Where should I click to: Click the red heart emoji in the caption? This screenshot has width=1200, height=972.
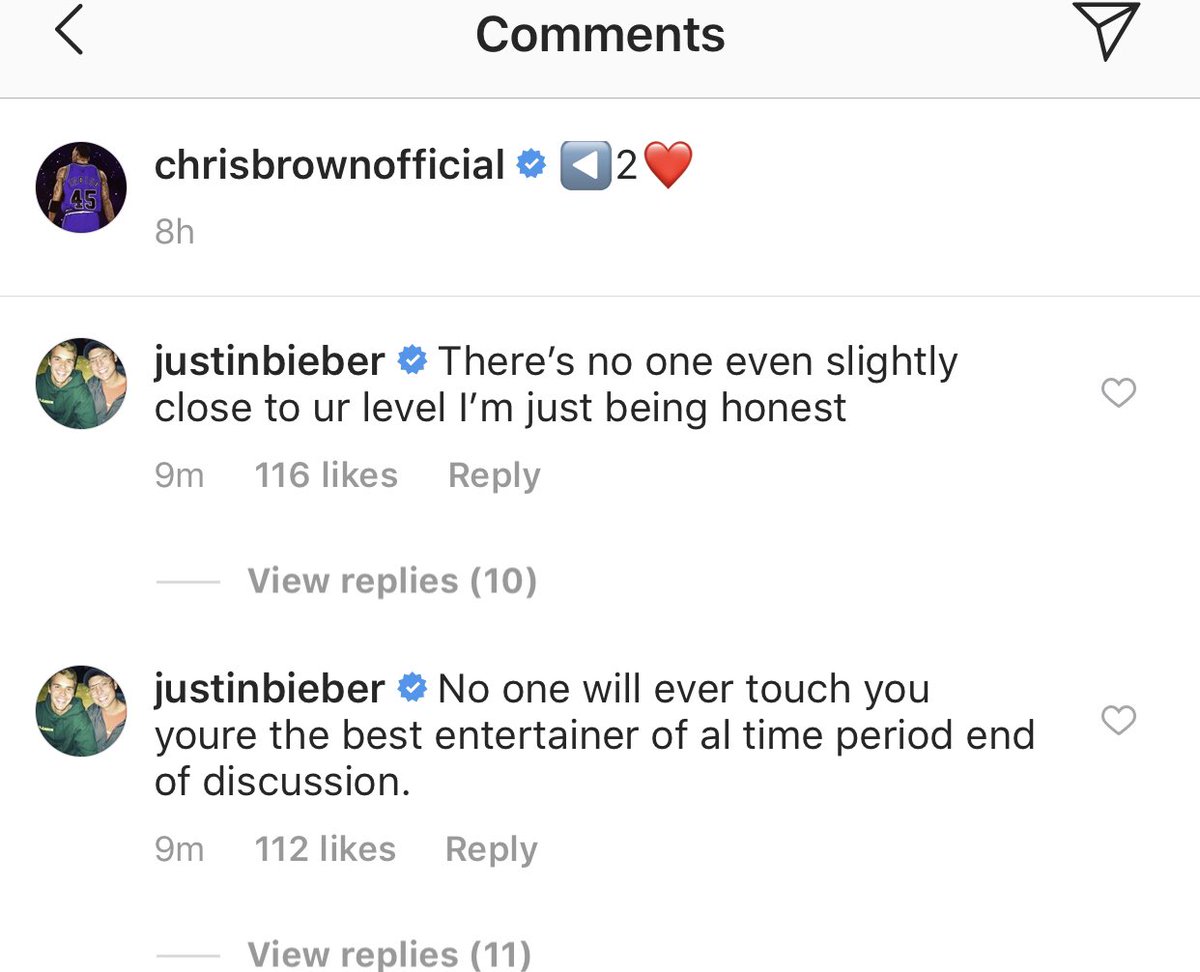(668, 166)
